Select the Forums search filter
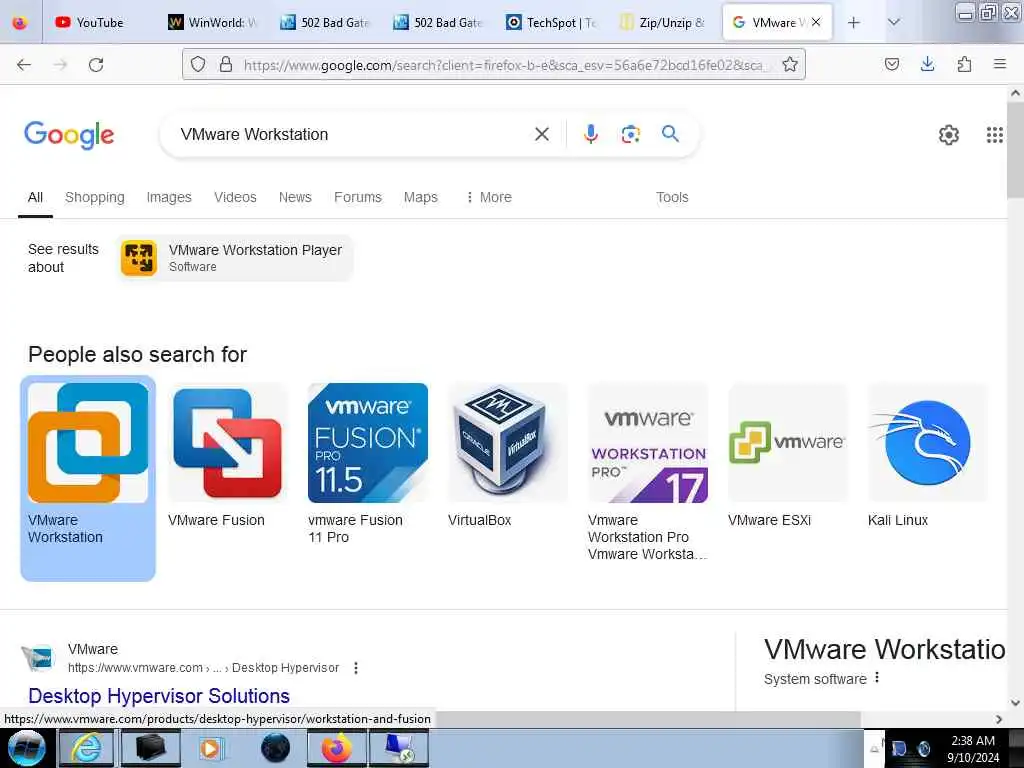 pos(358,197)
